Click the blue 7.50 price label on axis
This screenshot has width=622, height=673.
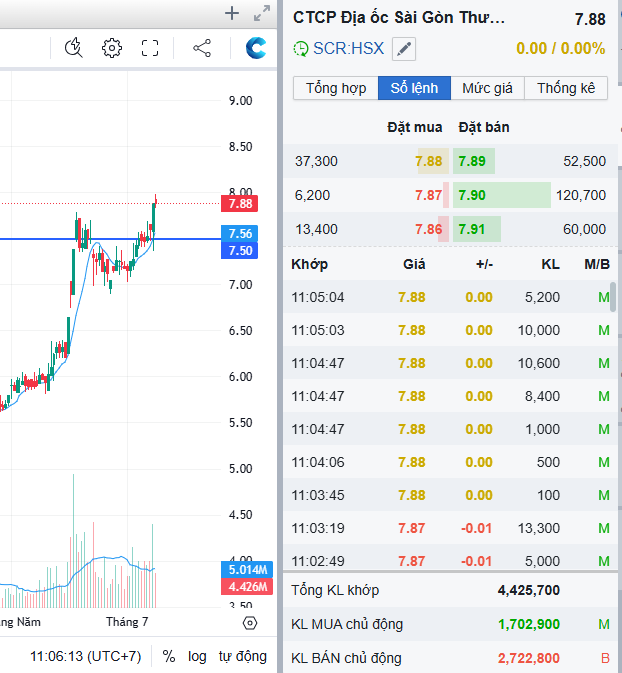pos(240,251)
